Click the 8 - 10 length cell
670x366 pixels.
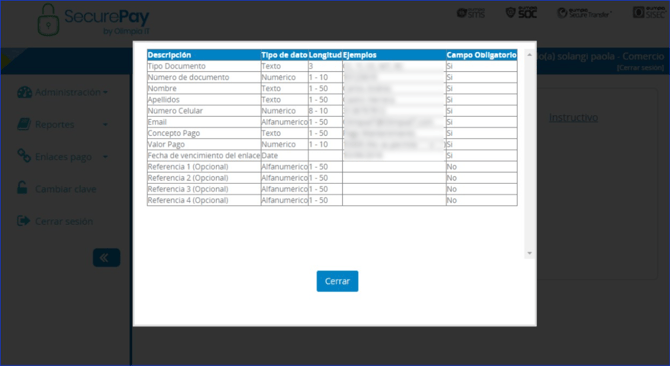pyautogui.click(x=325, y=111)
